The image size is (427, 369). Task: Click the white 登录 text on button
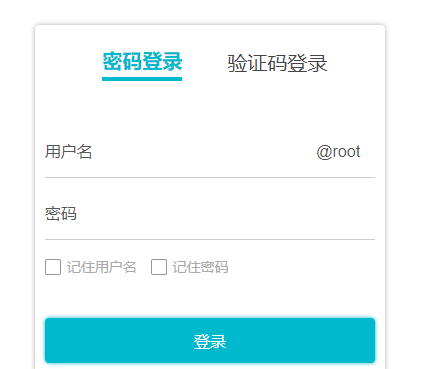pos(210,342)
